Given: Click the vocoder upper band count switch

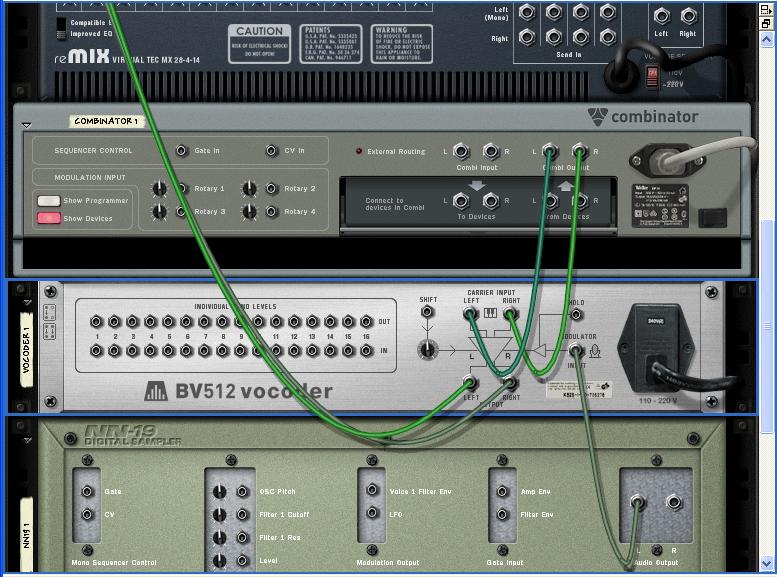Looking at the screenshot, I should tap(50, 313).
